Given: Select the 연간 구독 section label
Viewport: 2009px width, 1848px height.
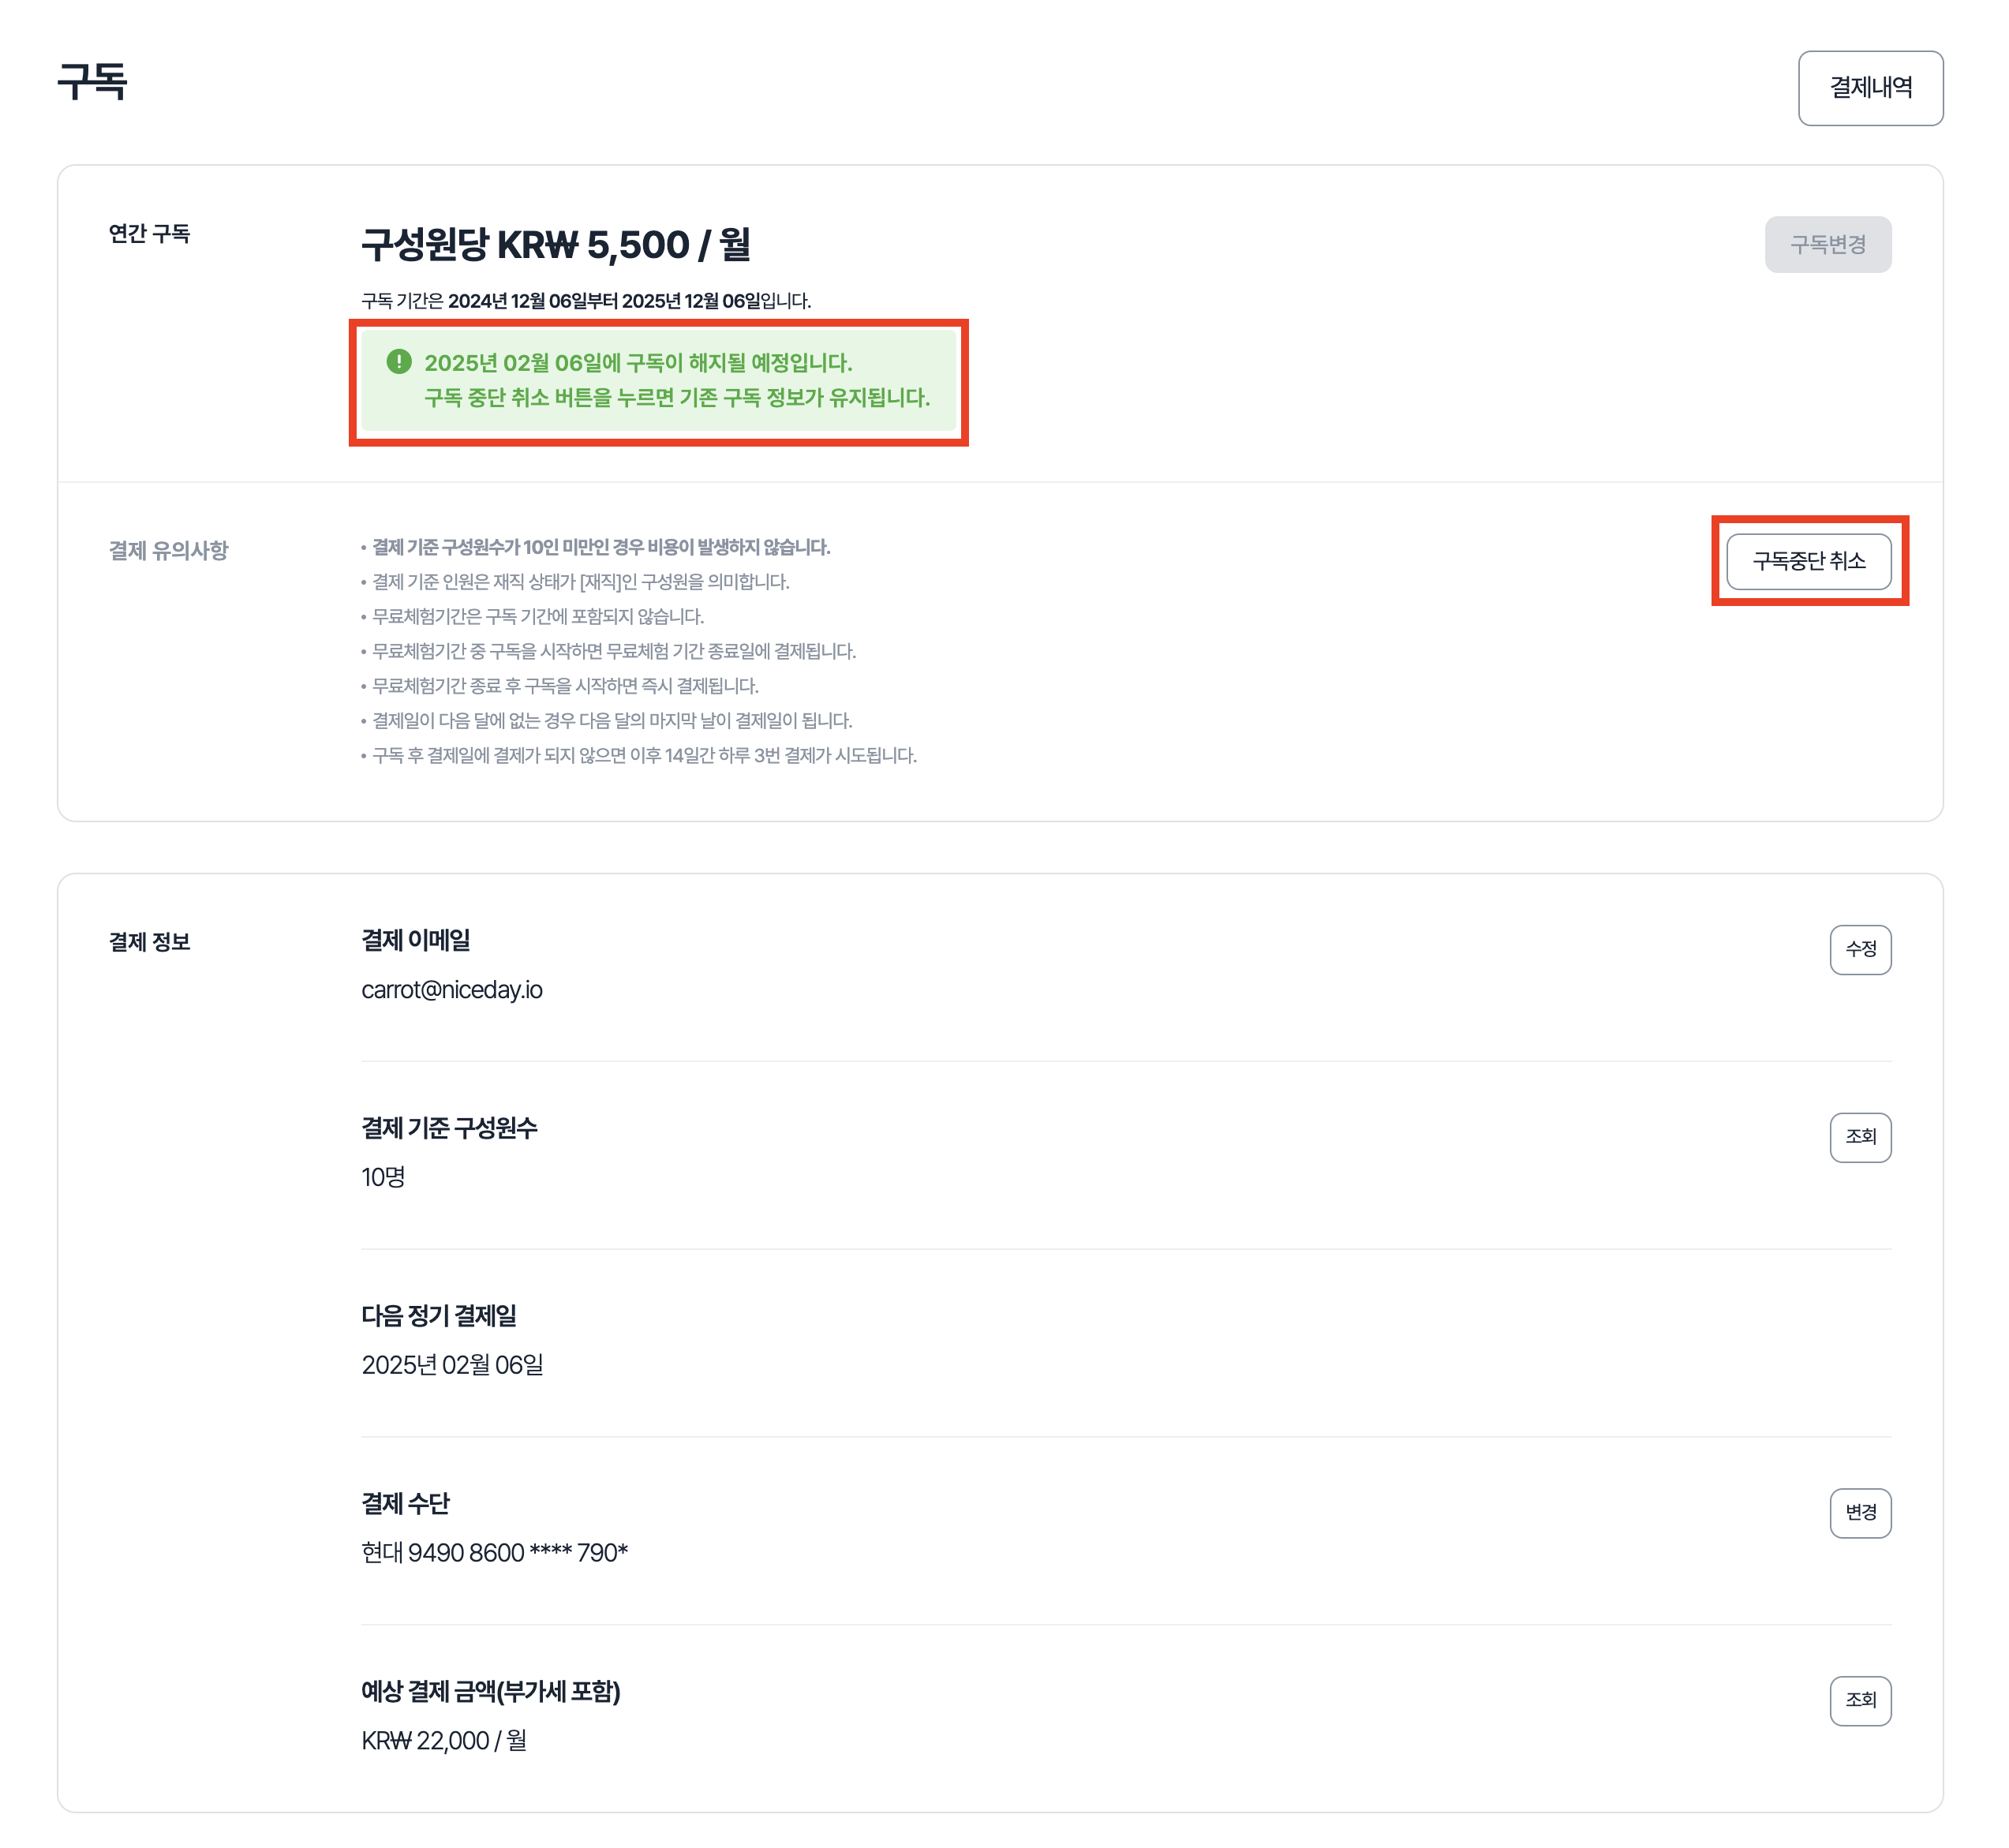Looking at the screenshot, I should [x=149, y=233].
